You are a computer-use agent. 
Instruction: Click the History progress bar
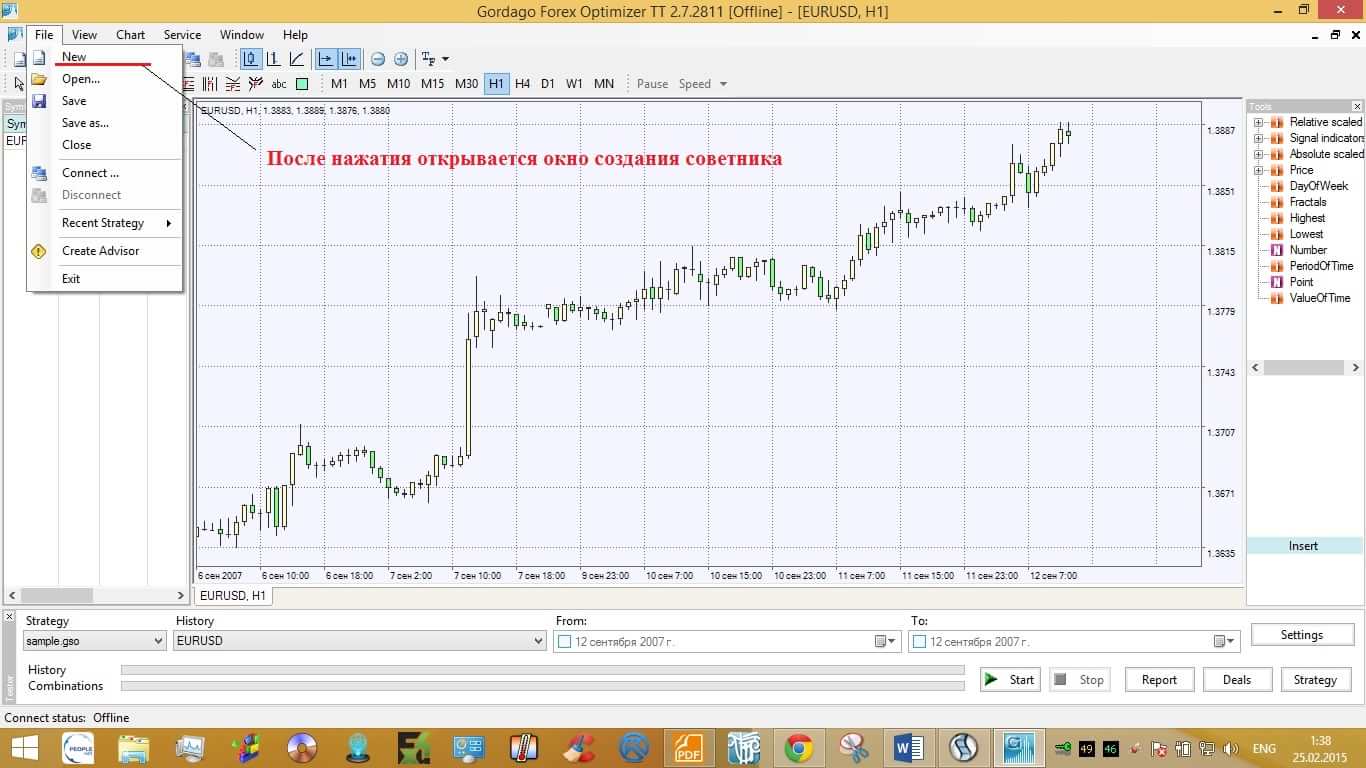point(543,670)
